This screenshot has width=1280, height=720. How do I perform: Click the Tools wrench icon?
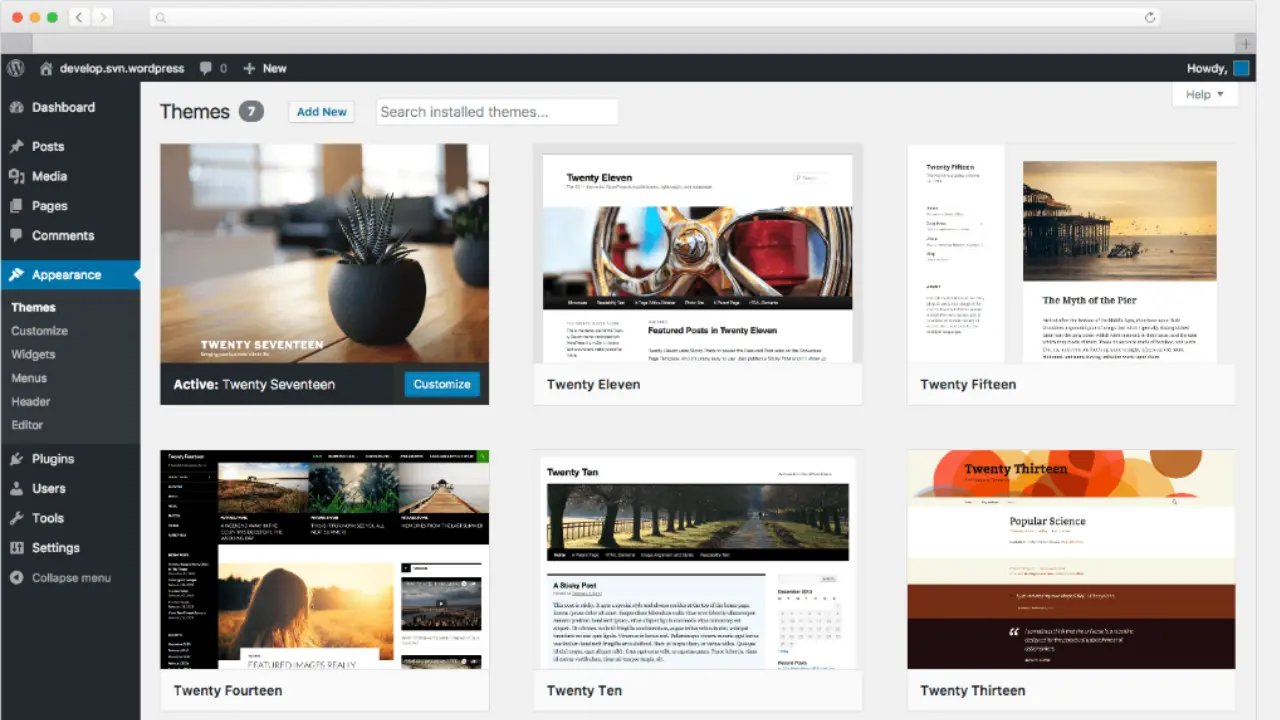coord(16,518)
